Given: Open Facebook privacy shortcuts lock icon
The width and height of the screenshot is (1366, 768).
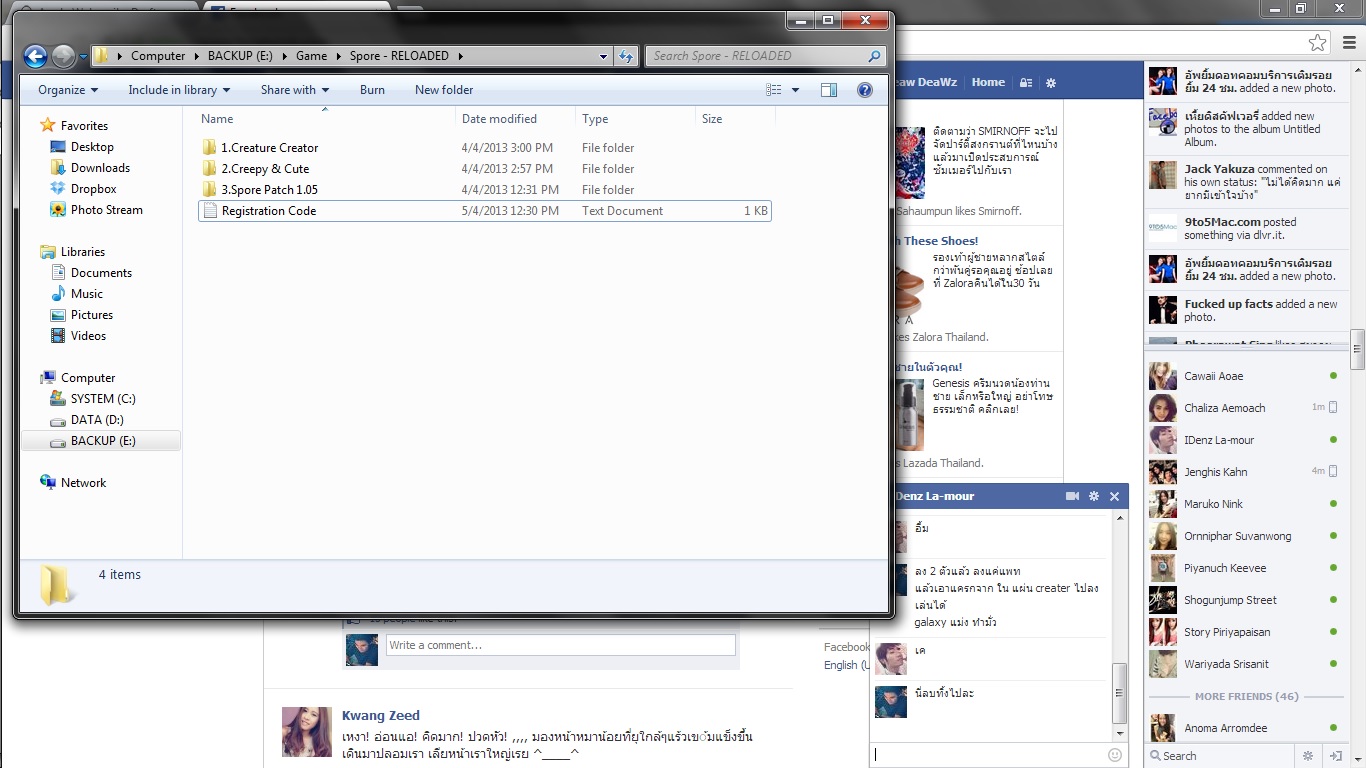Looking at the screenshot, I should (1026, 83).
